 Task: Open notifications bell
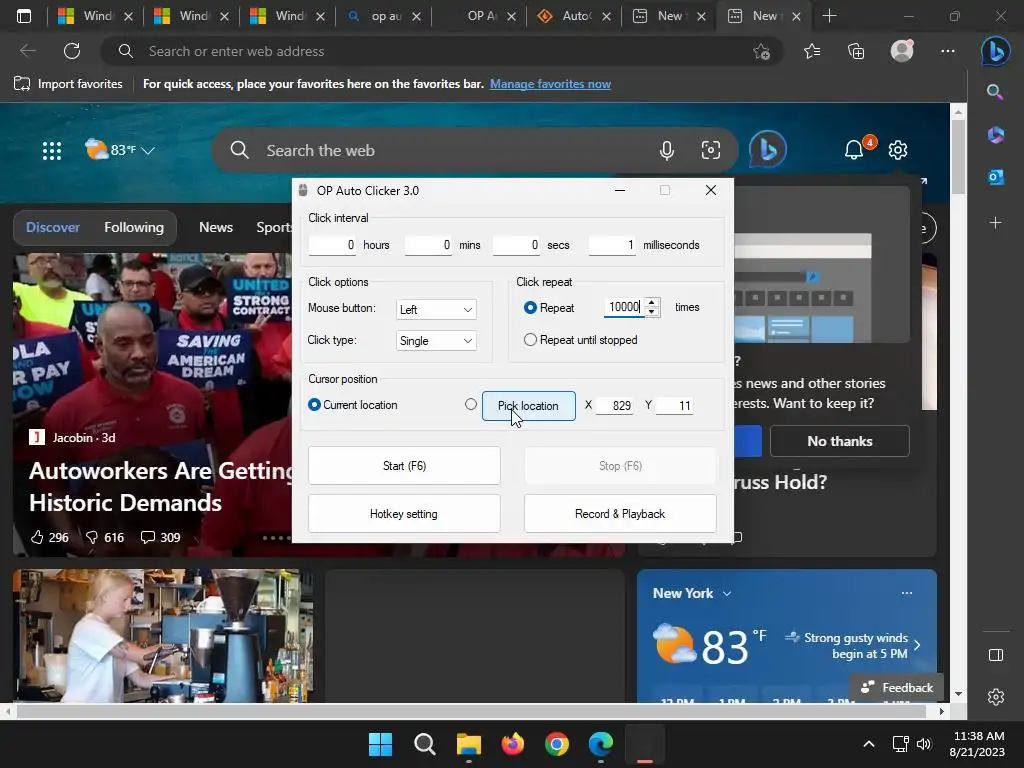click(854, 150)
